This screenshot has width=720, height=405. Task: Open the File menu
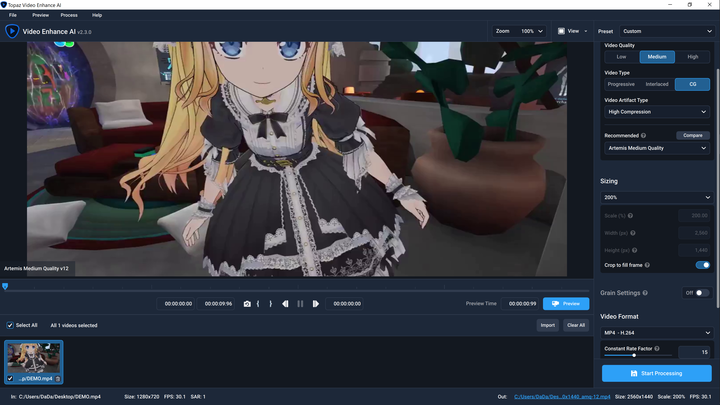[12, 15]
